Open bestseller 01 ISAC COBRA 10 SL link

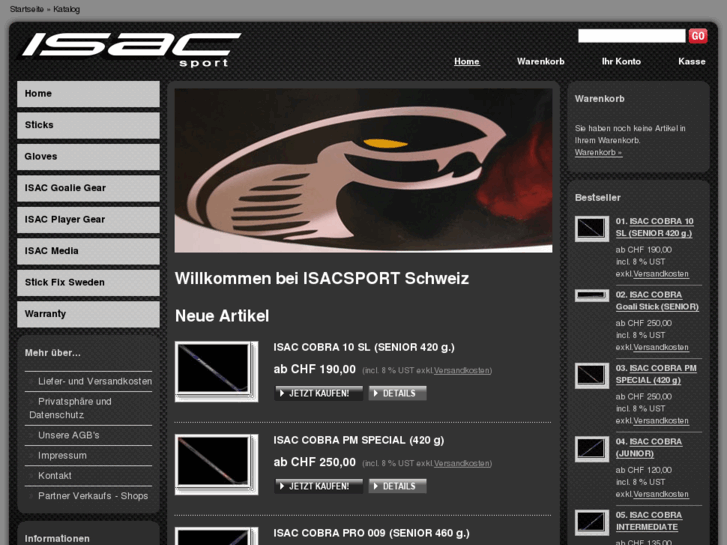pos(655,227)
